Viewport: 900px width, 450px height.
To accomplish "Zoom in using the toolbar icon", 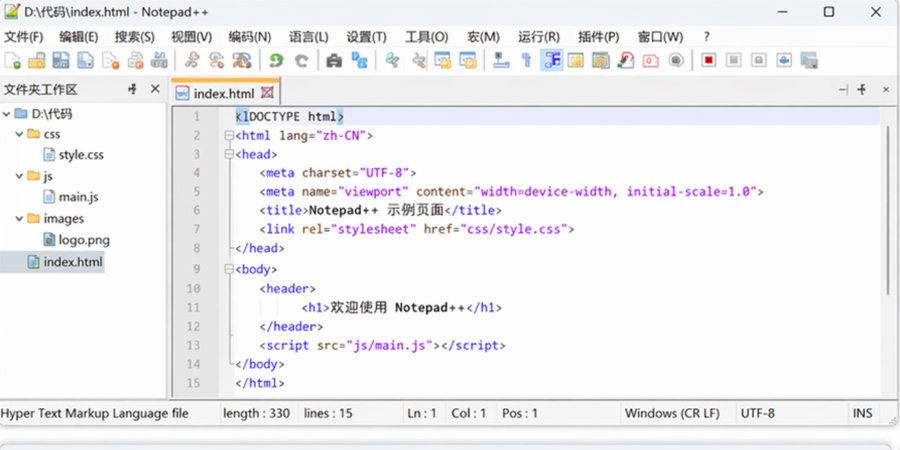I will [x=393, y=60].
